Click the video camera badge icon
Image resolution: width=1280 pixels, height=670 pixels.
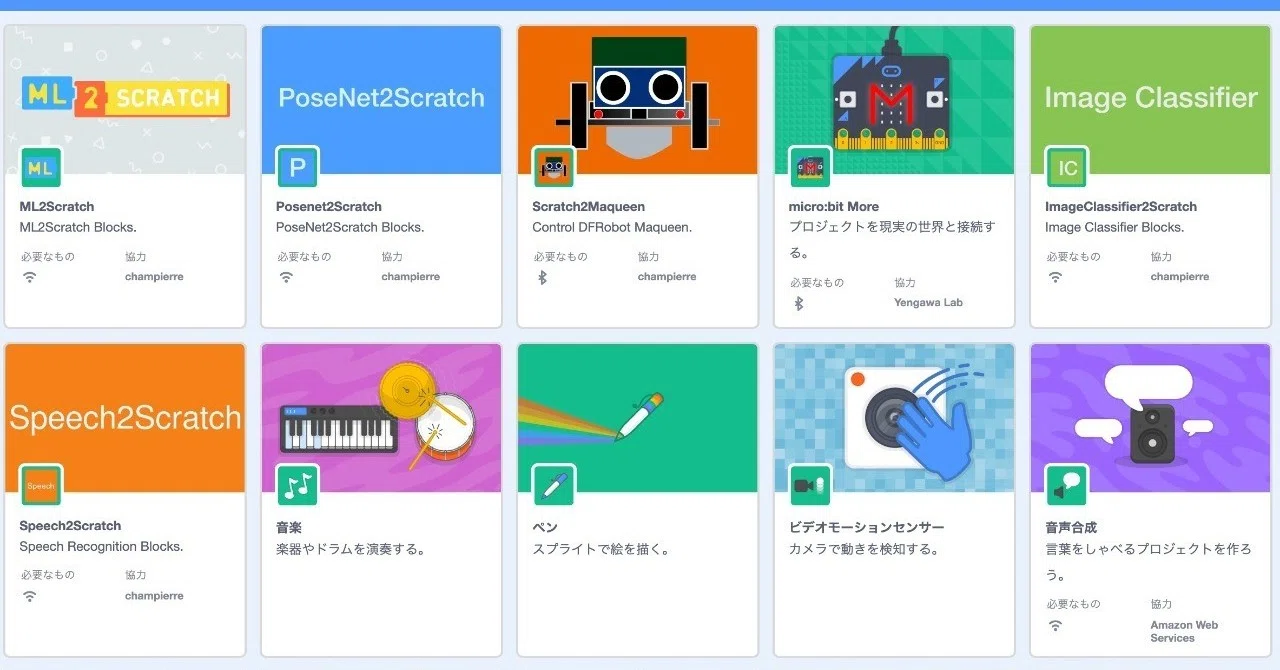(x=810, y=486)
